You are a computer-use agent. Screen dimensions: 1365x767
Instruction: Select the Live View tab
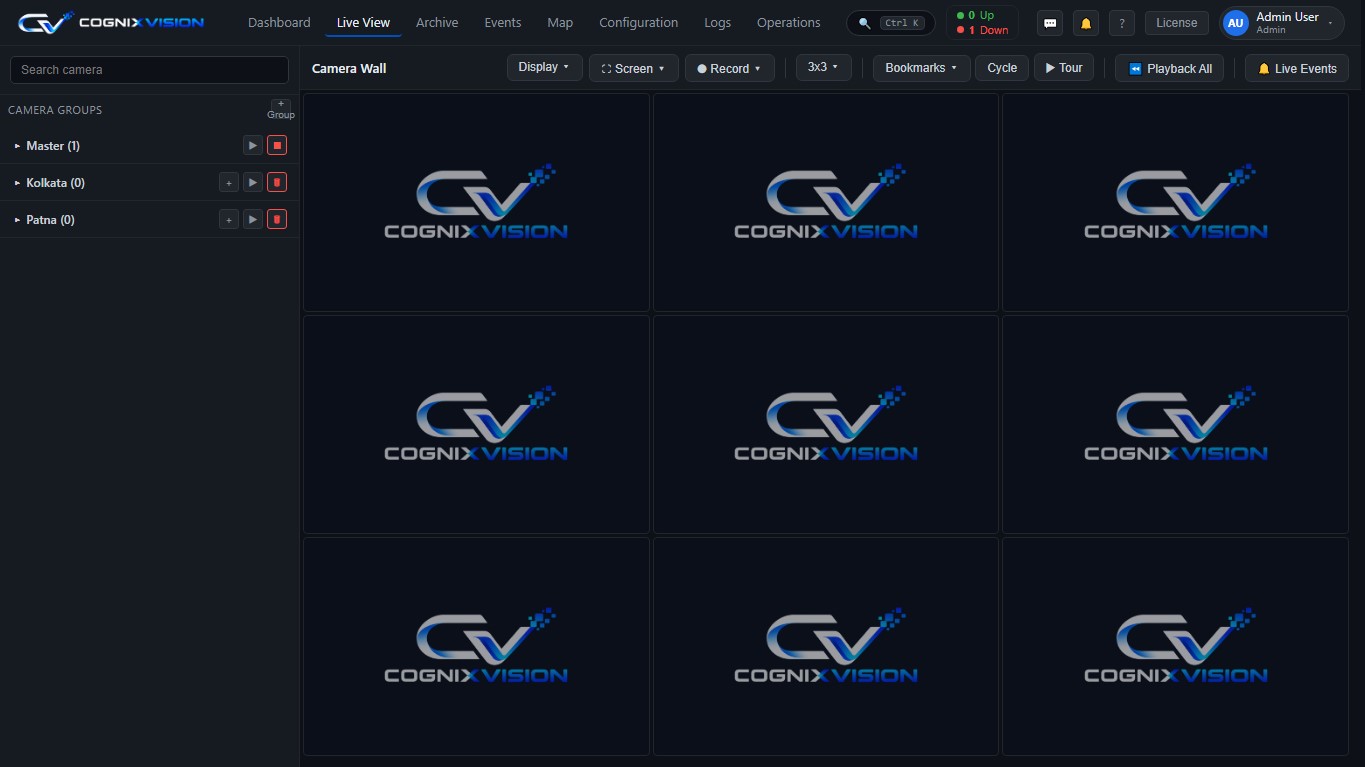click(363, 22)
